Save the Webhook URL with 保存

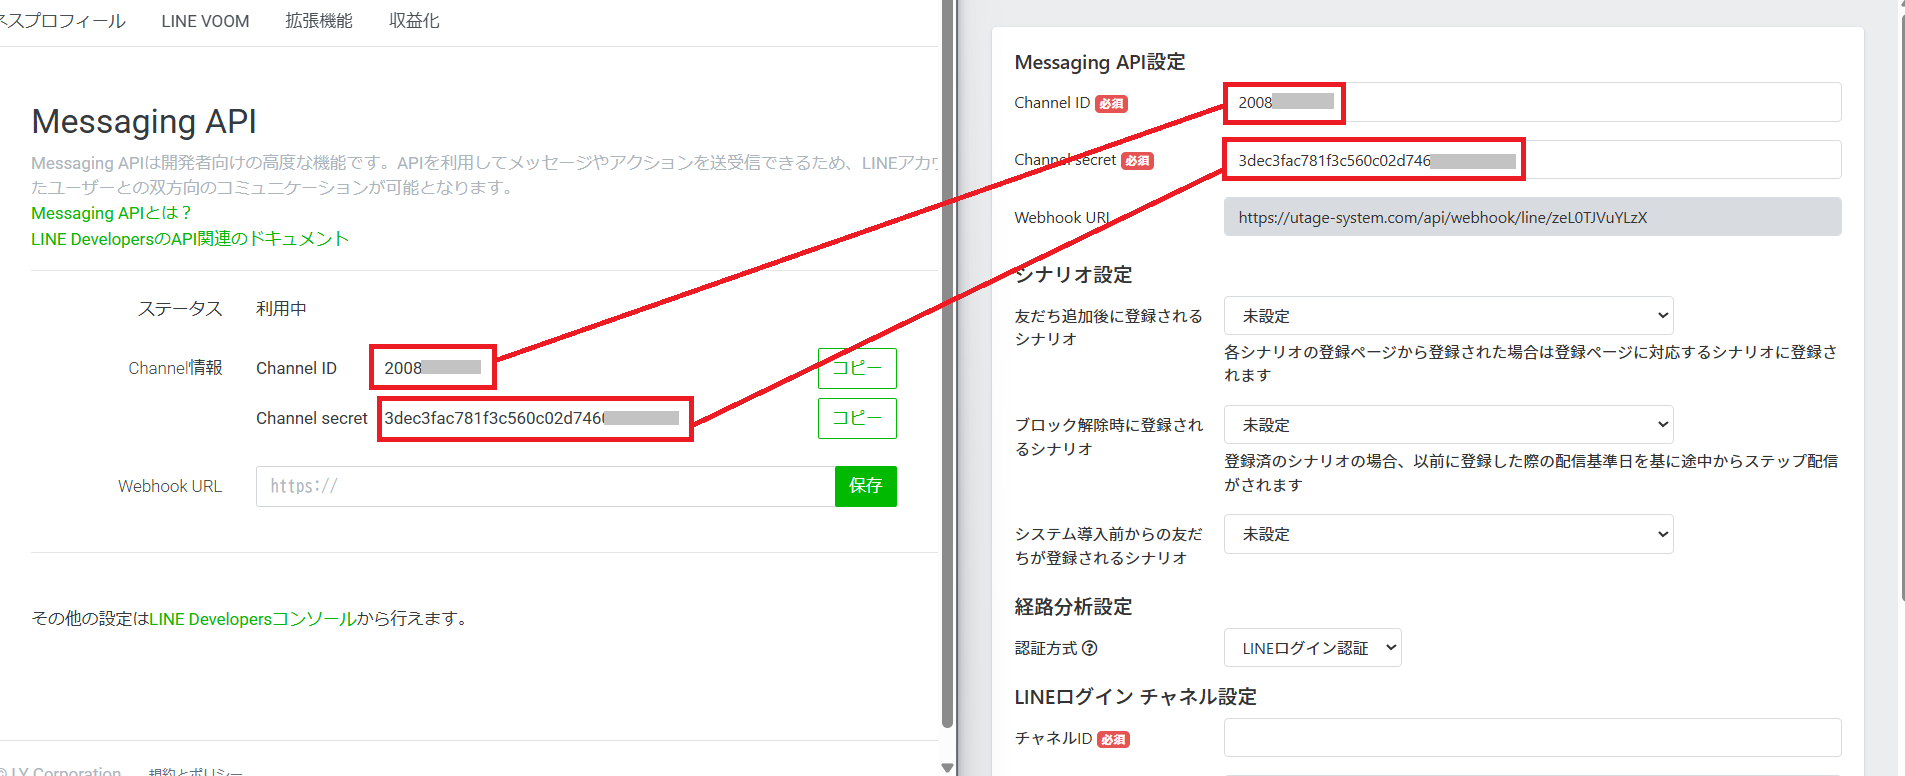coord(865,486)
